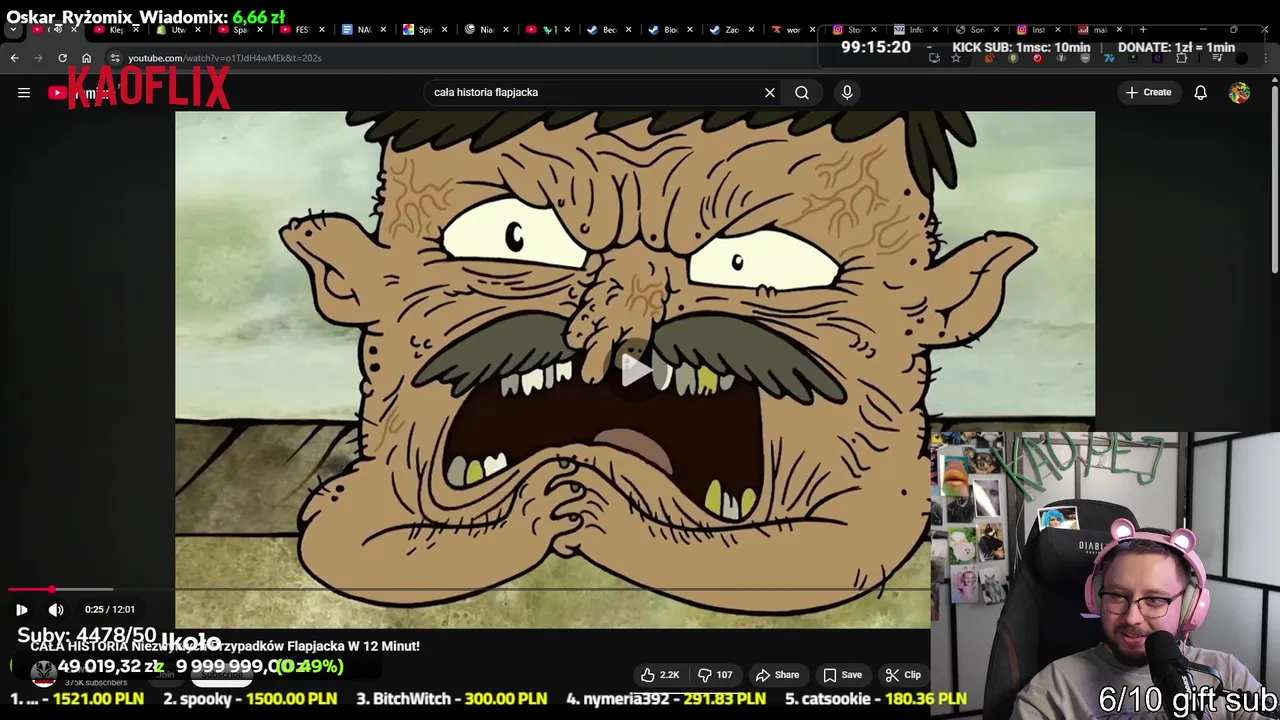Switch to the 'mai' tab
The width and height of the screenshot is (1280, 720).
pos(1097,30)
